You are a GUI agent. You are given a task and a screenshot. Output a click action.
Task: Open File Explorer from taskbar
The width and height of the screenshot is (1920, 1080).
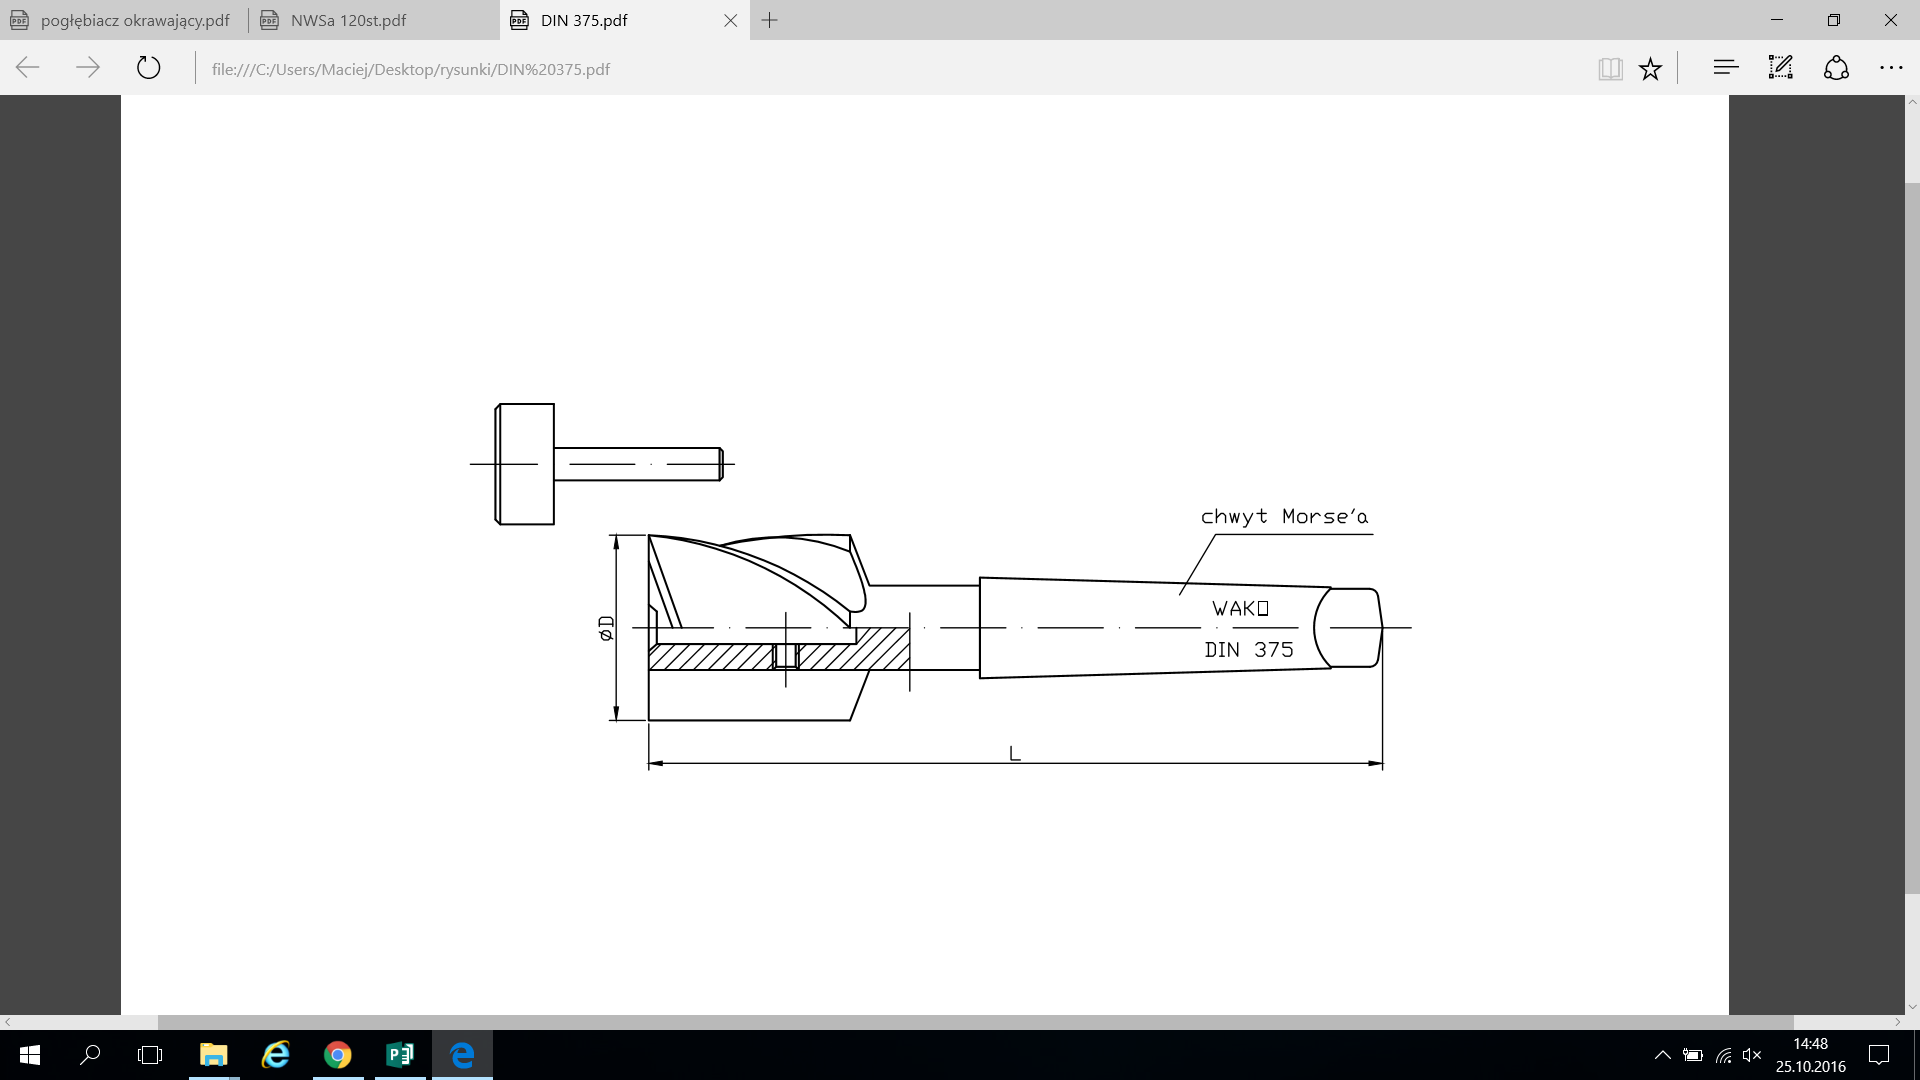(214, 1055)
